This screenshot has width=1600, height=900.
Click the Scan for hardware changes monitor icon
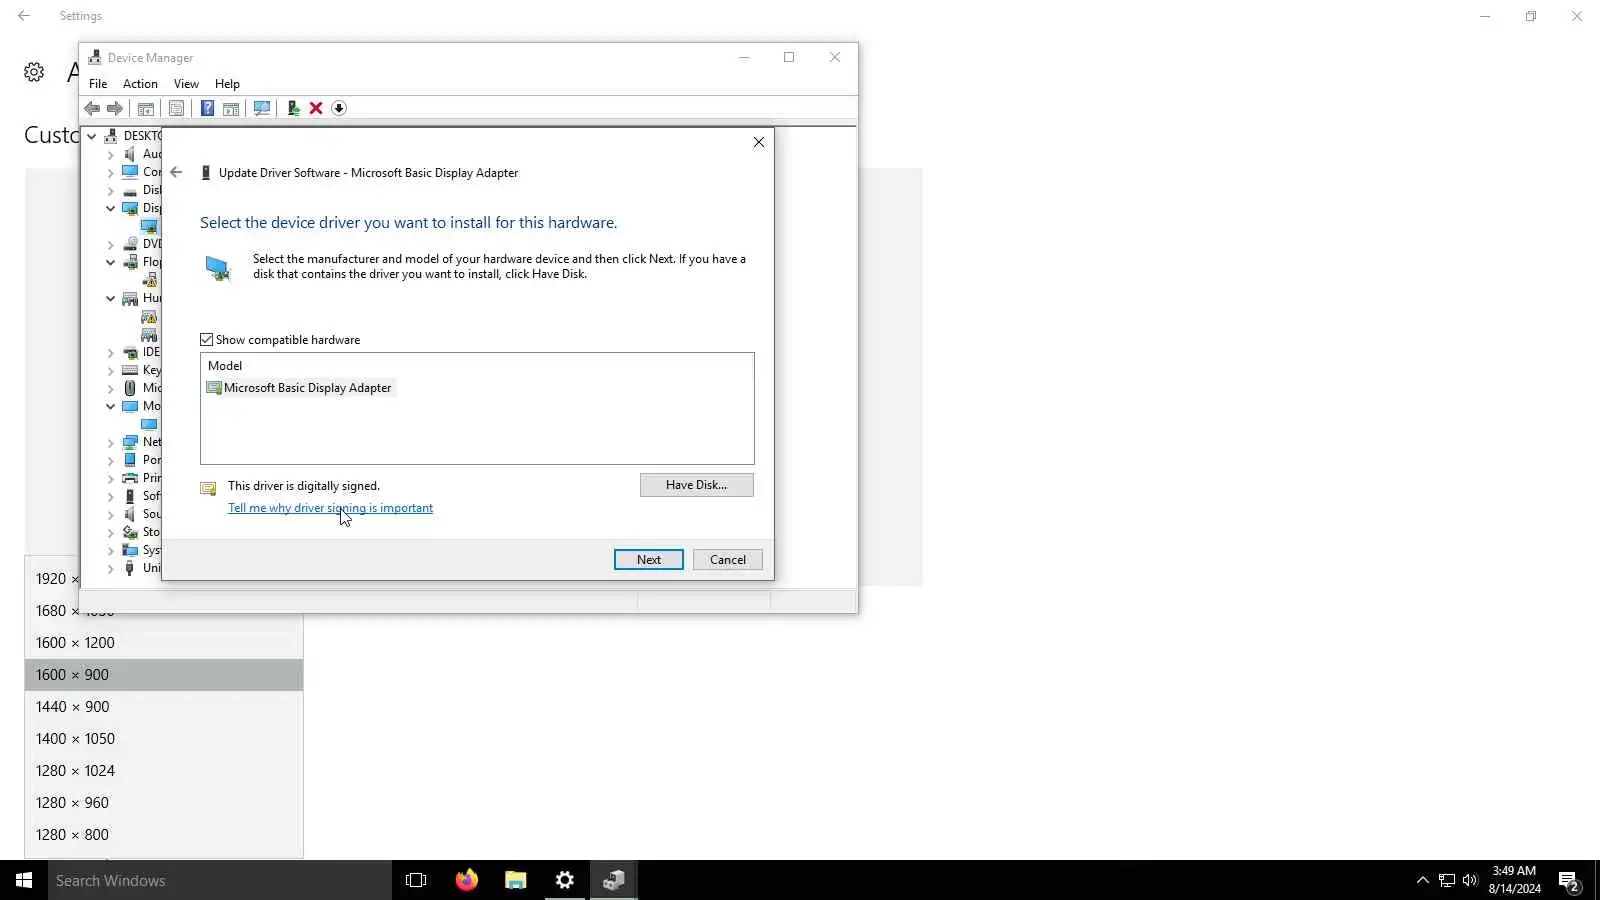(x=262, y=108)
